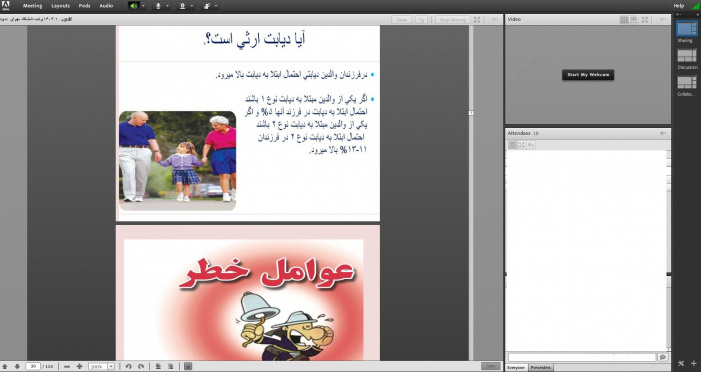
Task: Select the Video pod filmstrip view icon
Action: coord(633,20)
